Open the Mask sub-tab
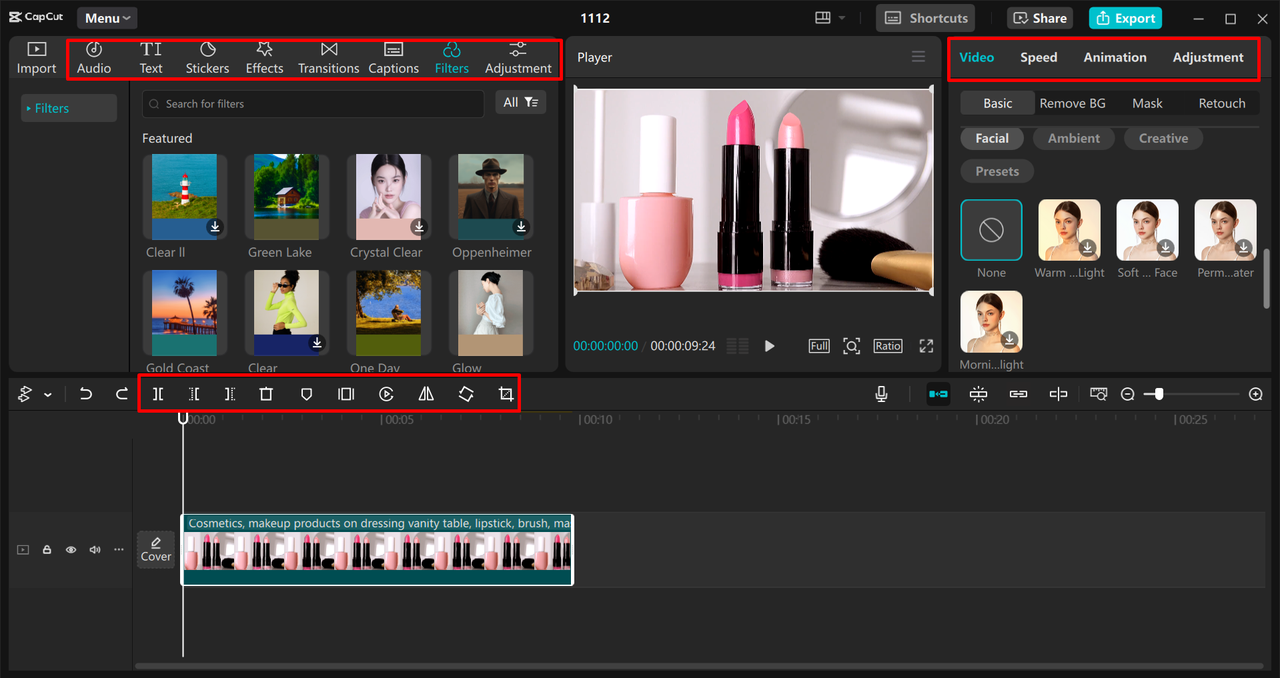Viewport: 1280px width, 678px height. coord(1147,103)
